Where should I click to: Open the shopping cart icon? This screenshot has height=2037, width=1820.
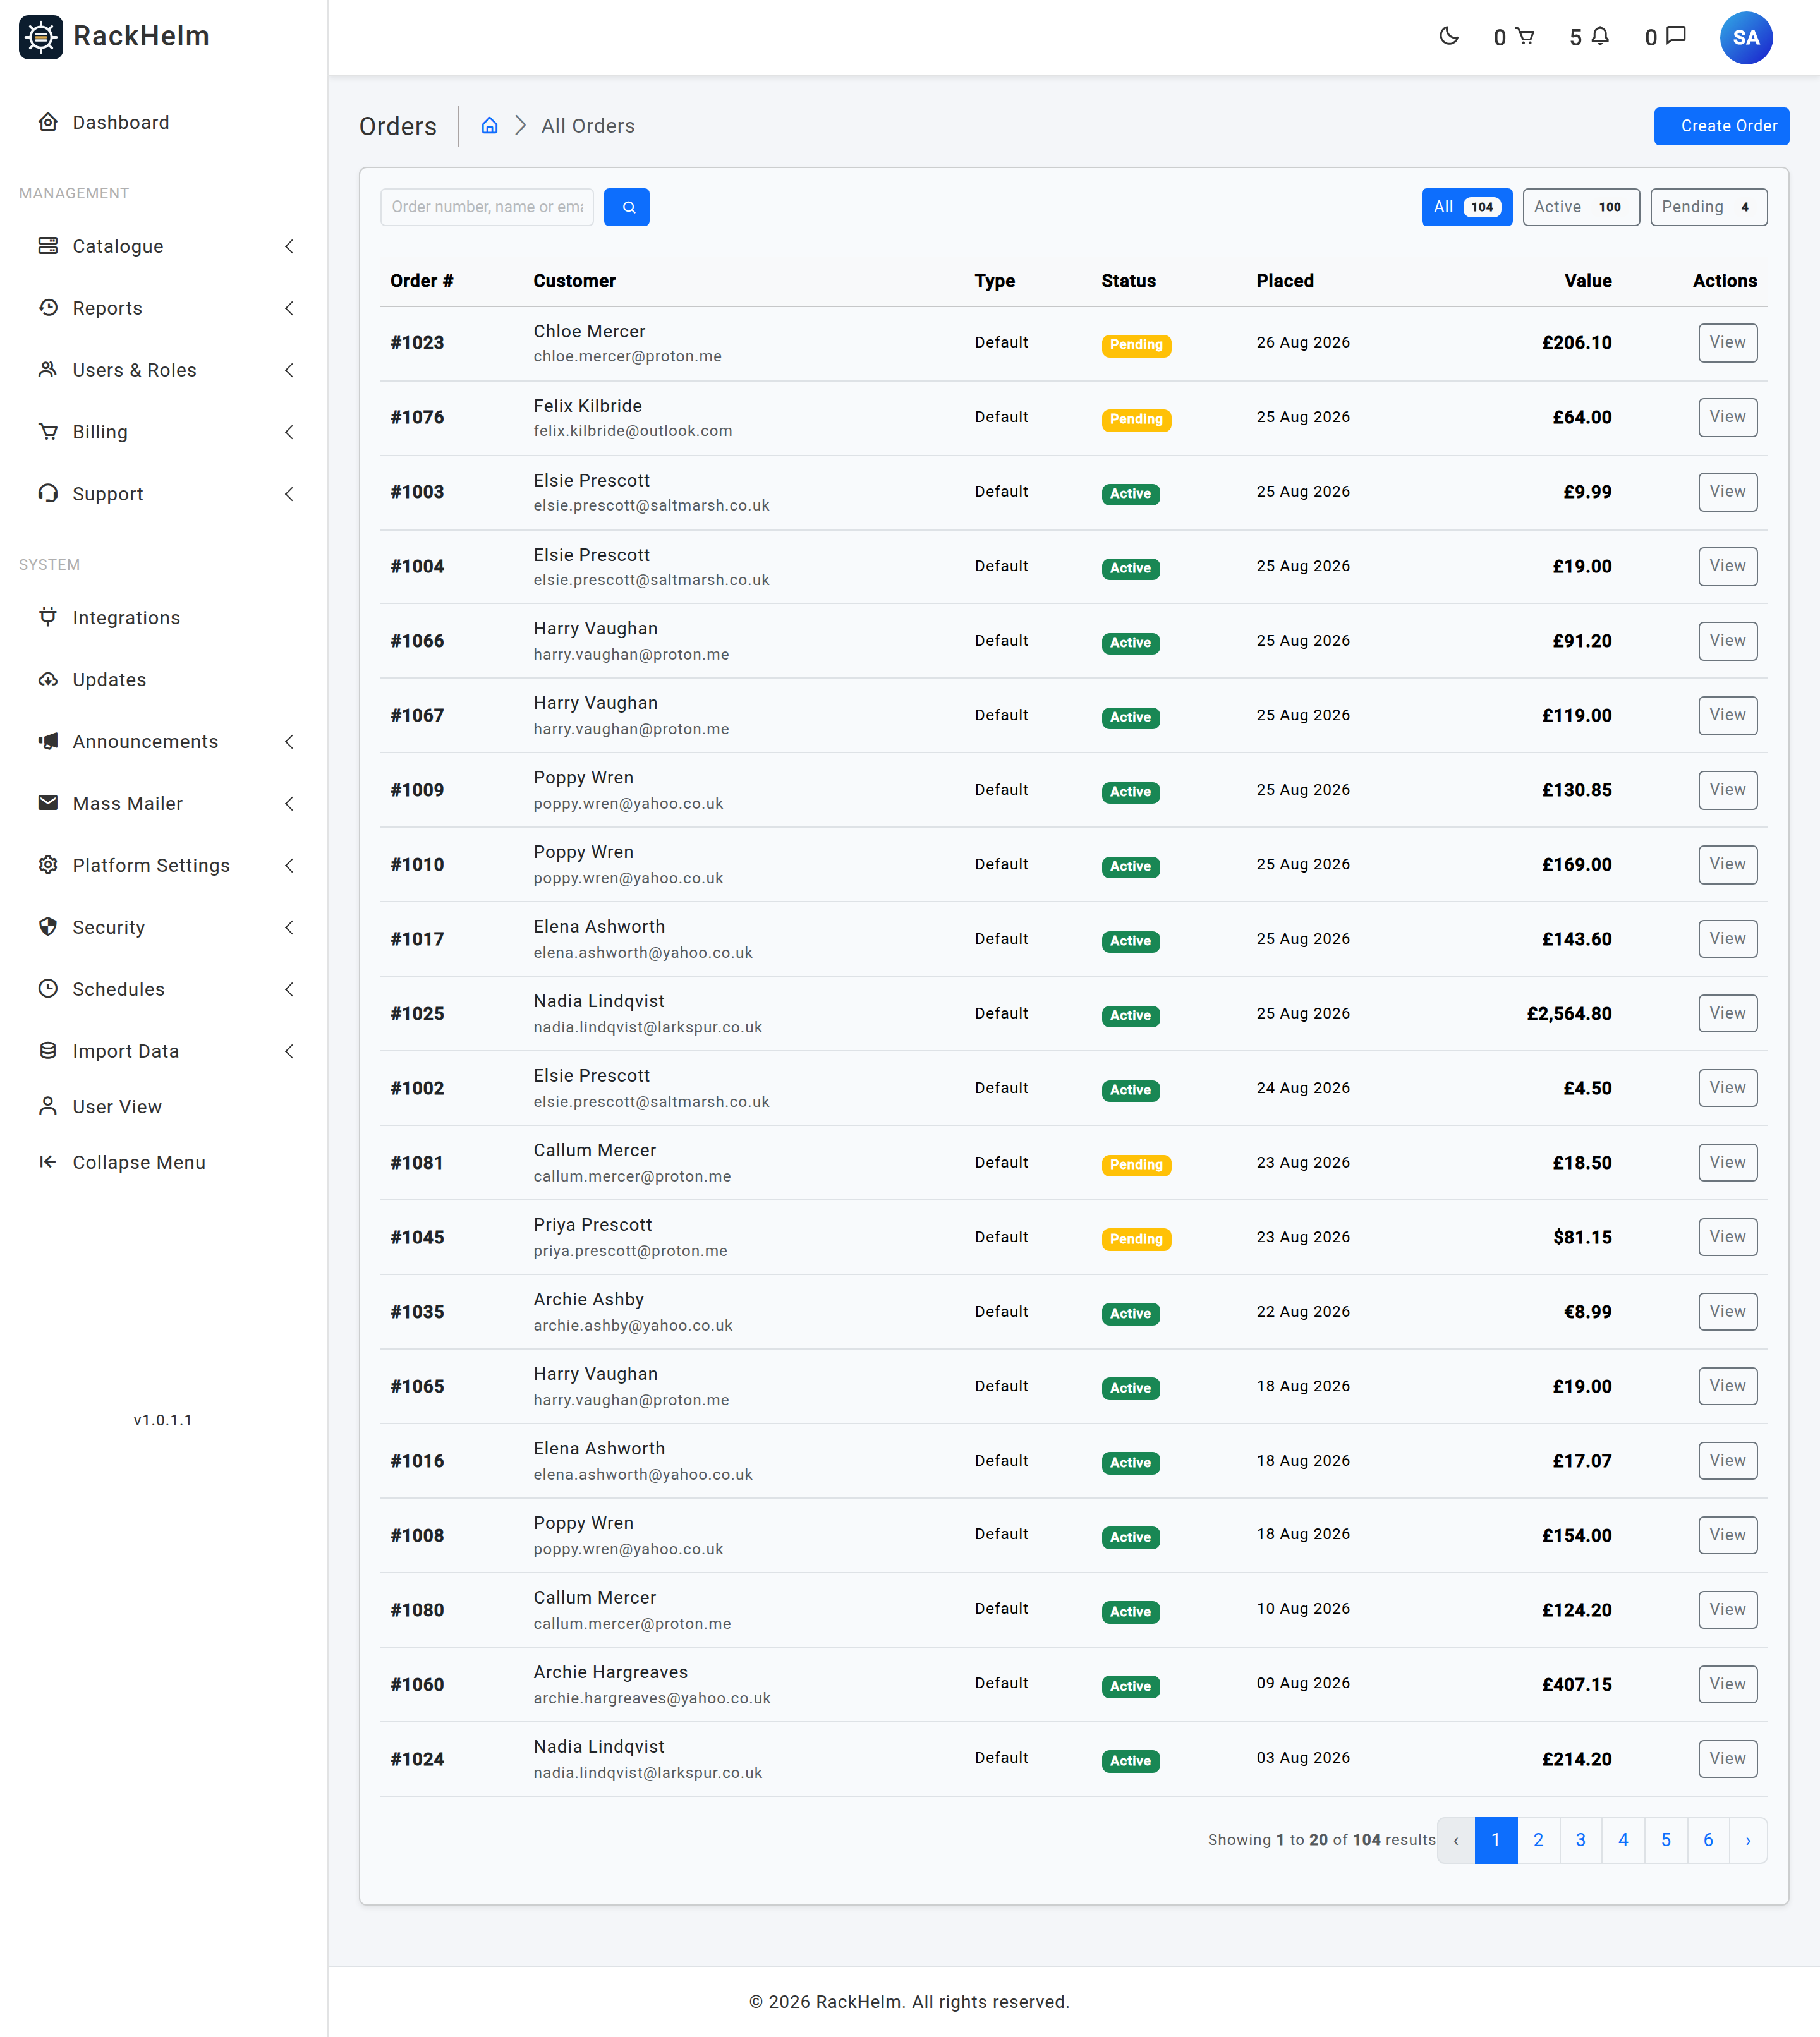point(1525,37)
